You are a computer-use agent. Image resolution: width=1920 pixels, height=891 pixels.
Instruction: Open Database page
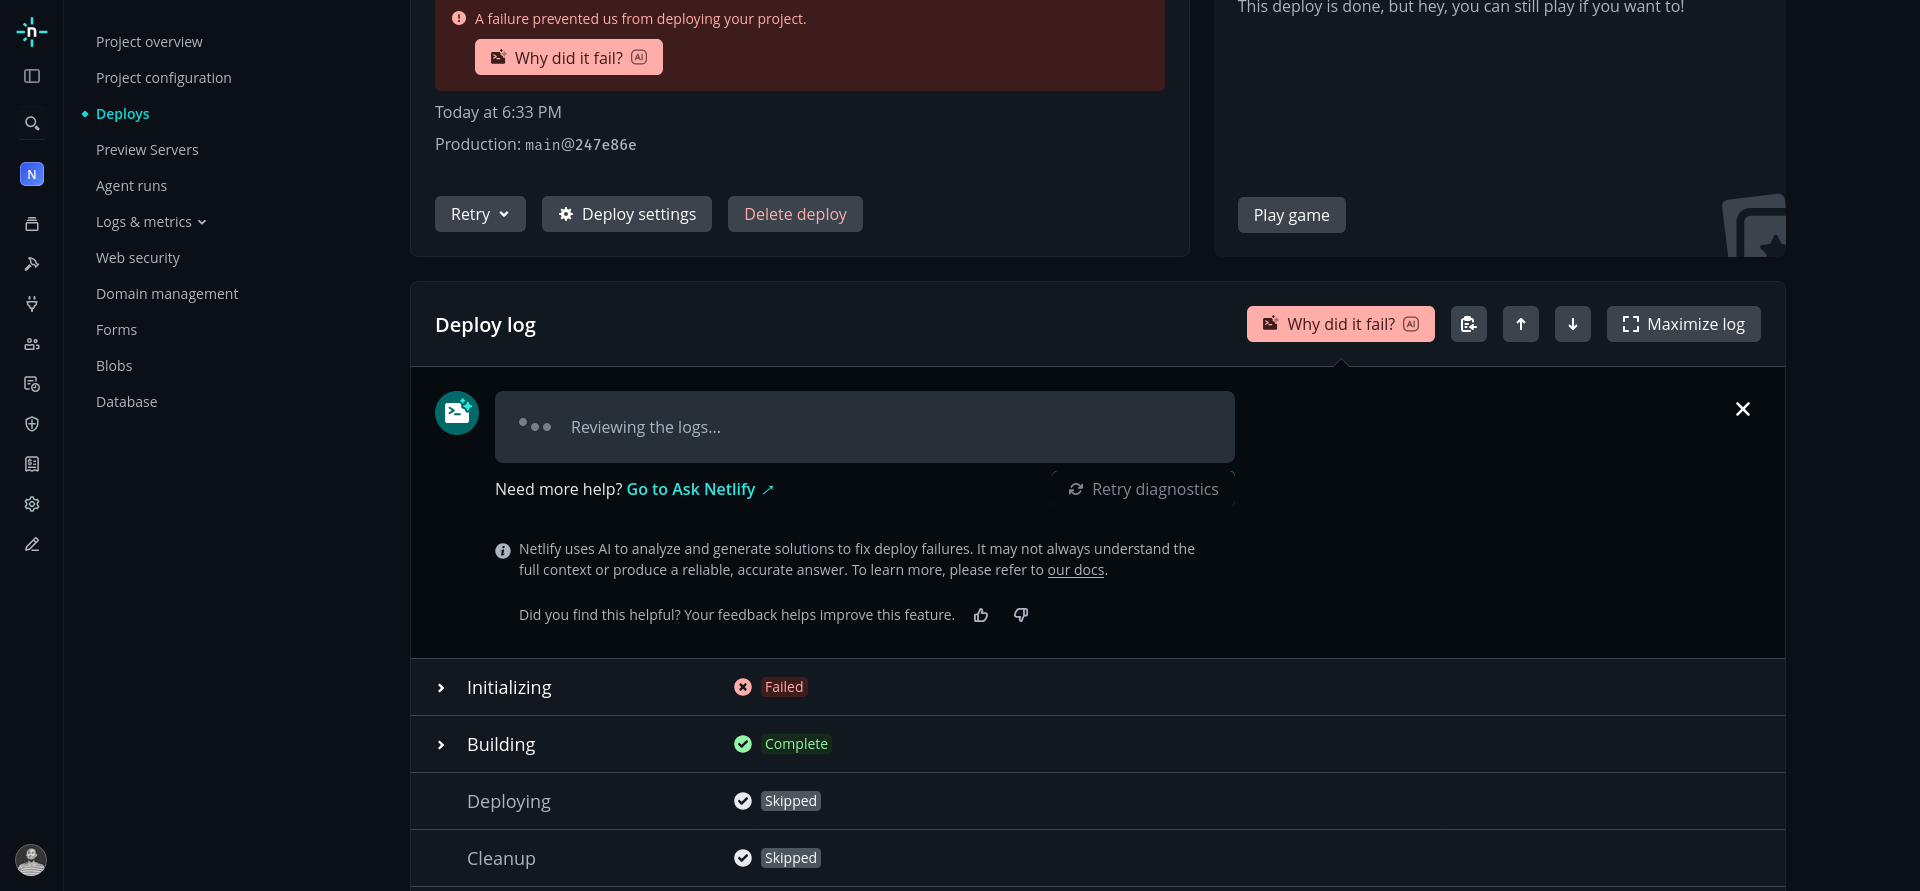point(126,402)
